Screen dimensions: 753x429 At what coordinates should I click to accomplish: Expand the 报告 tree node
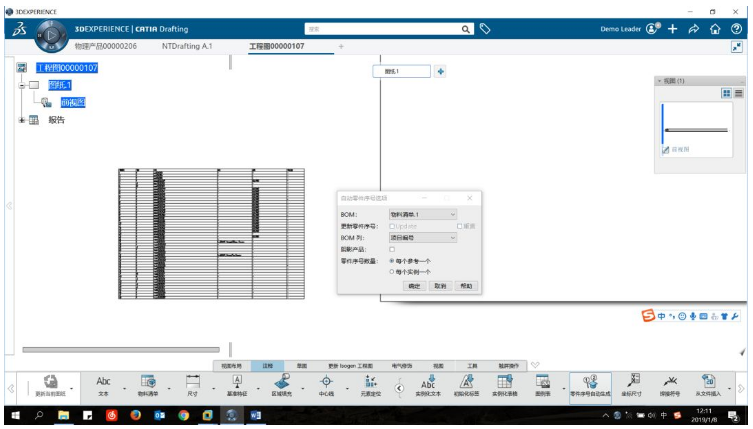[22, 120]
